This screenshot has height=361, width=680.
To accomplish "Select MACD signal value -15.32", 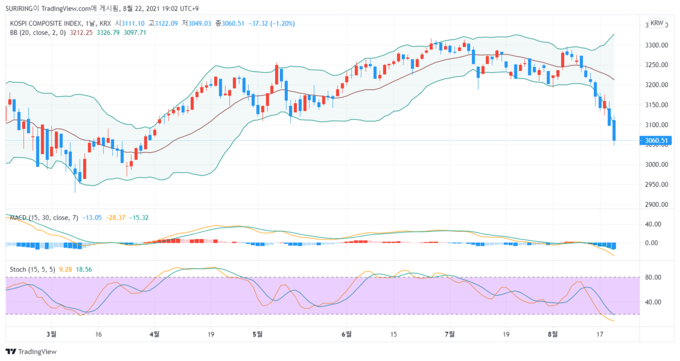I will point(139,218).
